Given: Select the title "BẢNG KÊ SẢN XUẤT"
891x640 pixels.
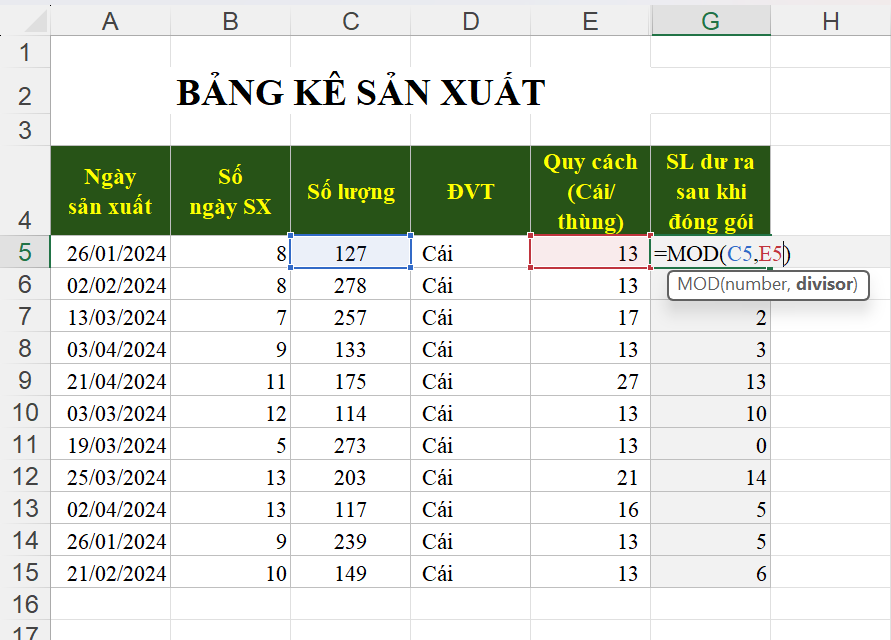Looking at the screenshot, I should pos(360,93).
